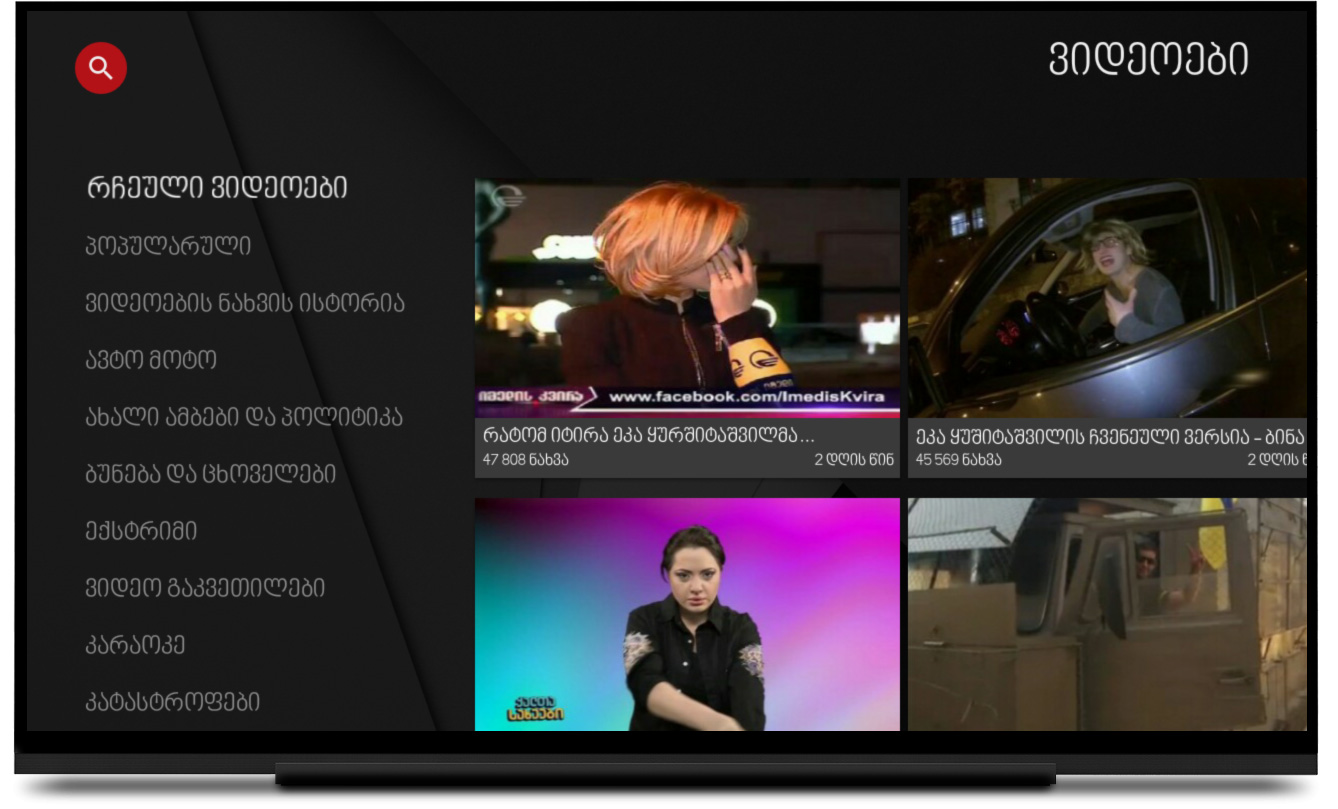Open military truck video thumbnail
The width and height of the screenshot is (1338, 809).
[1106, 614]
